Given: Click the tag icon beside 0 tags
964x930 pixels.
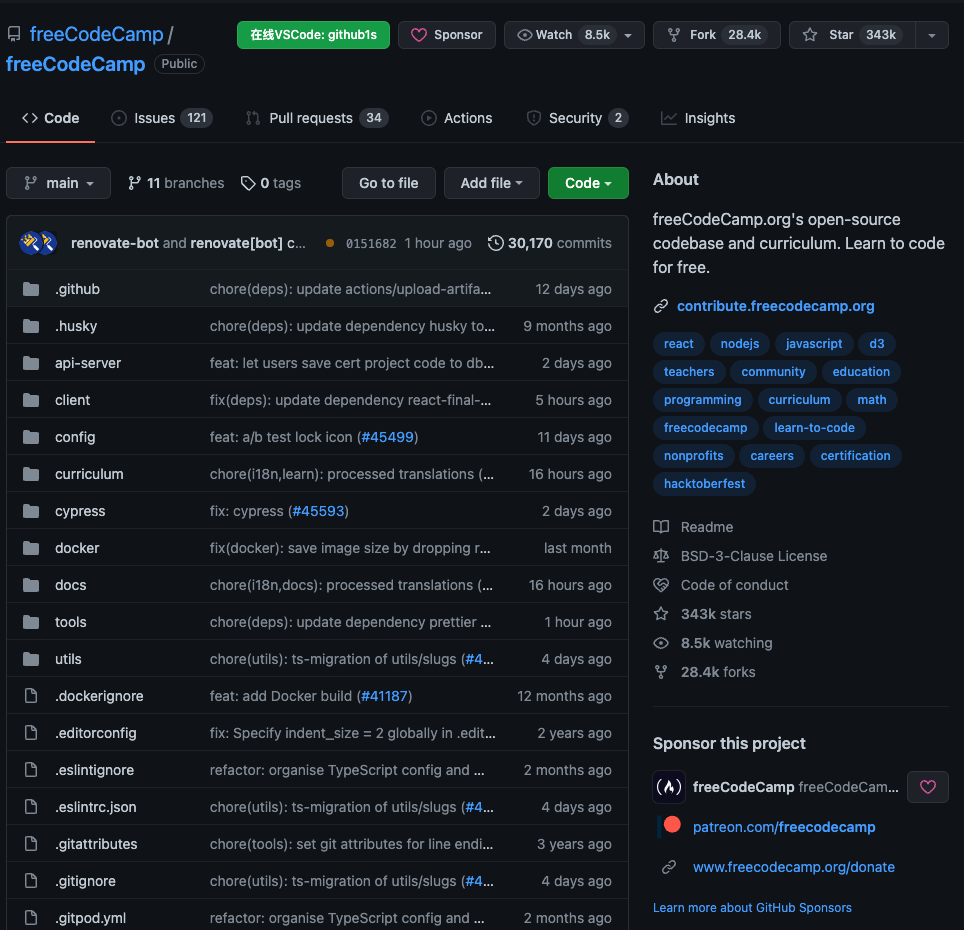Looking at the screenshot, I should (248, 183).
